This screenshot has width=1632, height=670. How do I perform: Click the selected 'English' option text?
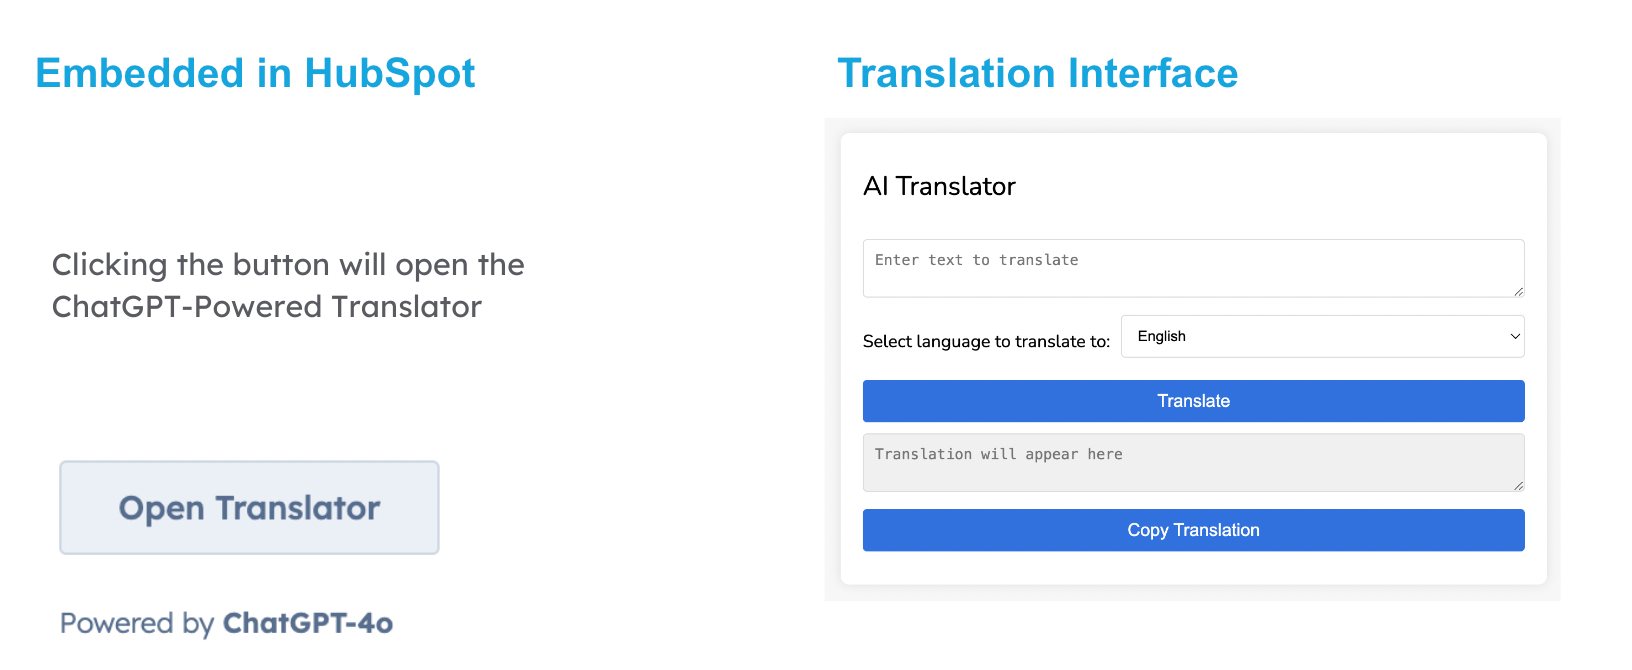coord(1161,336)
